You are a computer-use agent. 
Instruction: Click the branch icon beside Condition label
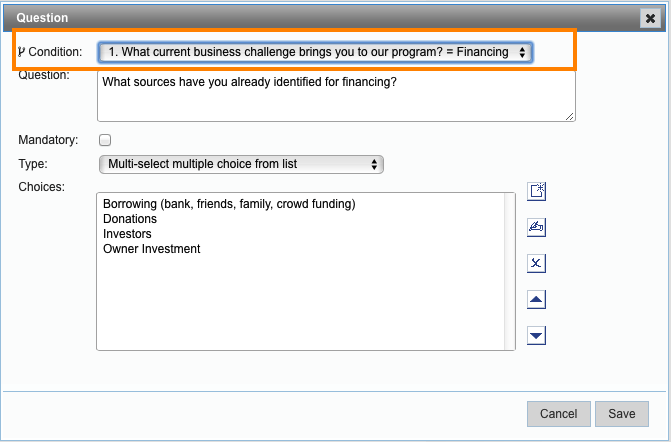coord(21,52)
